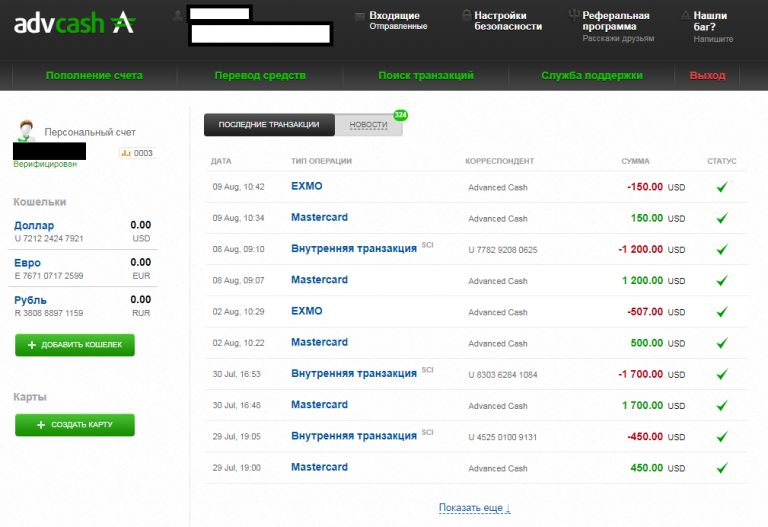The width and height of the screenshot is (768, 527).
Task: Click status checkmark for 500.00 Mastercard row
Action: pos(722,343)
